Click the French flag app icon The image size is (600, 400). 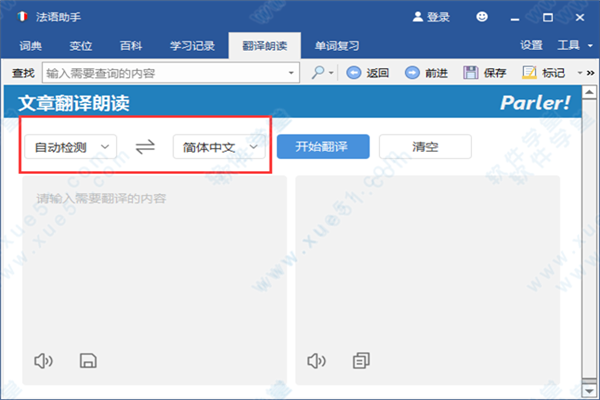22,16
